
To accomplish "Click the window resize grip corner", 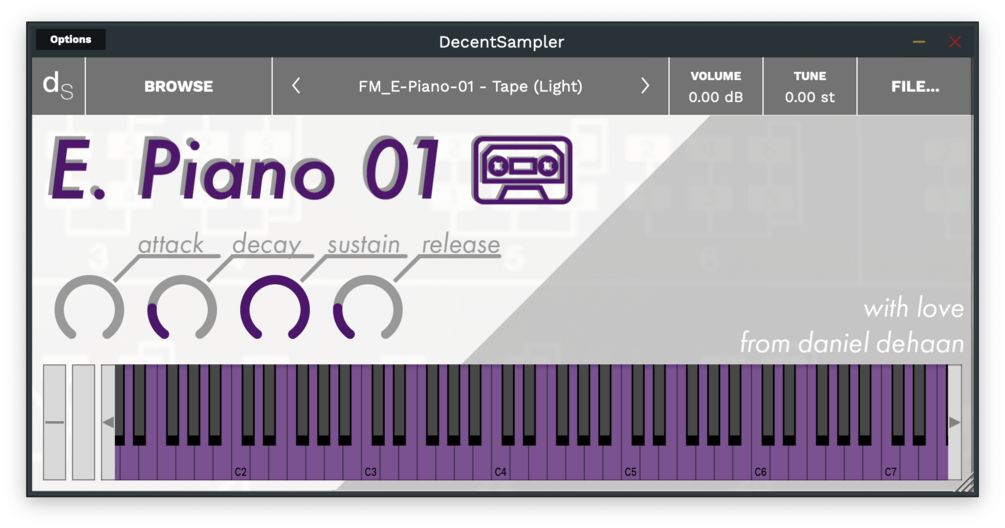I will pyautogui.click(x=964, y=483).
